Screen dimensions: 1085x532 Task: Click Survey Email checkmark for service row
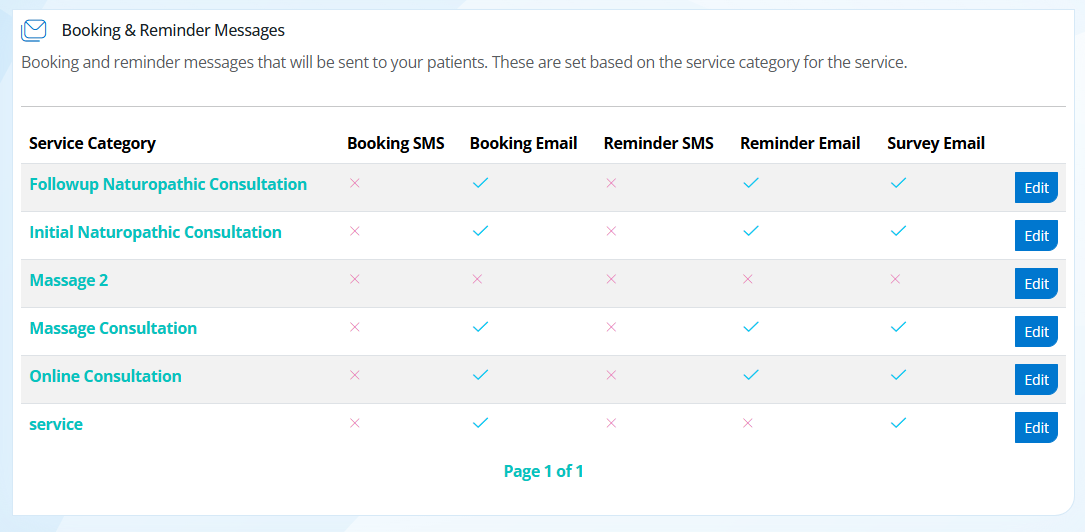pos(898,423)
